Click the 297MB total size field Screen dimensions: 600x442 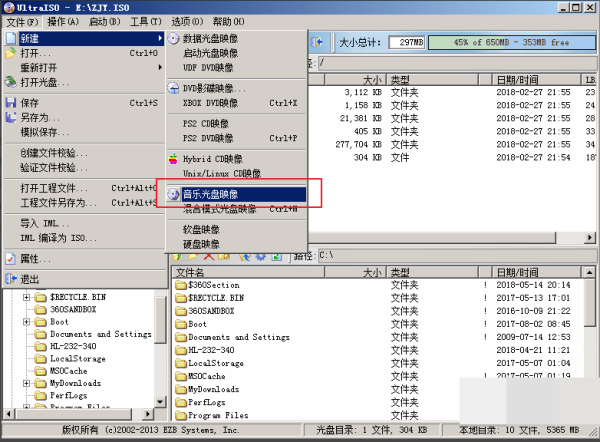(x=406, y=42)
